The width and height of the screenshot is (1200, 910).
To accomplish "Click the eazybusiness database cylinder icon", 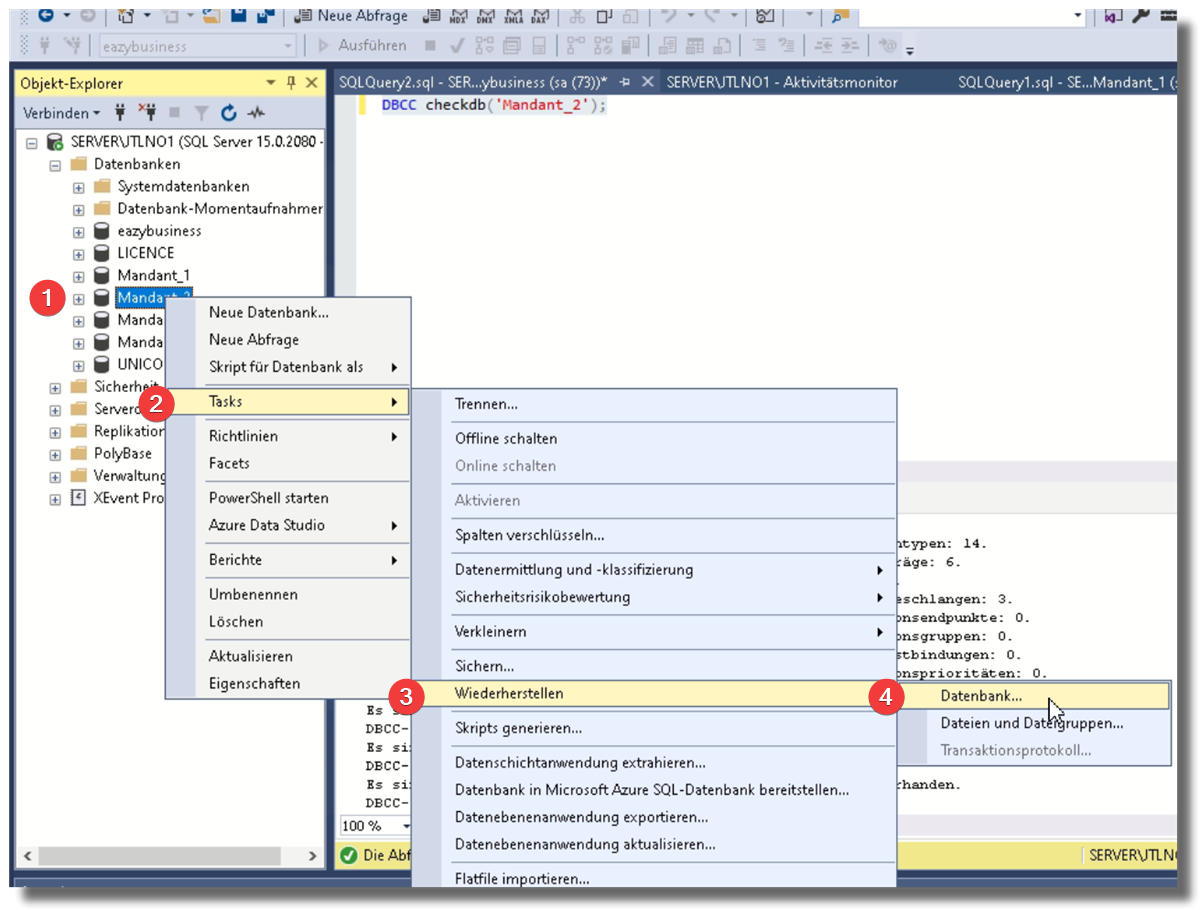I will 101,231.
